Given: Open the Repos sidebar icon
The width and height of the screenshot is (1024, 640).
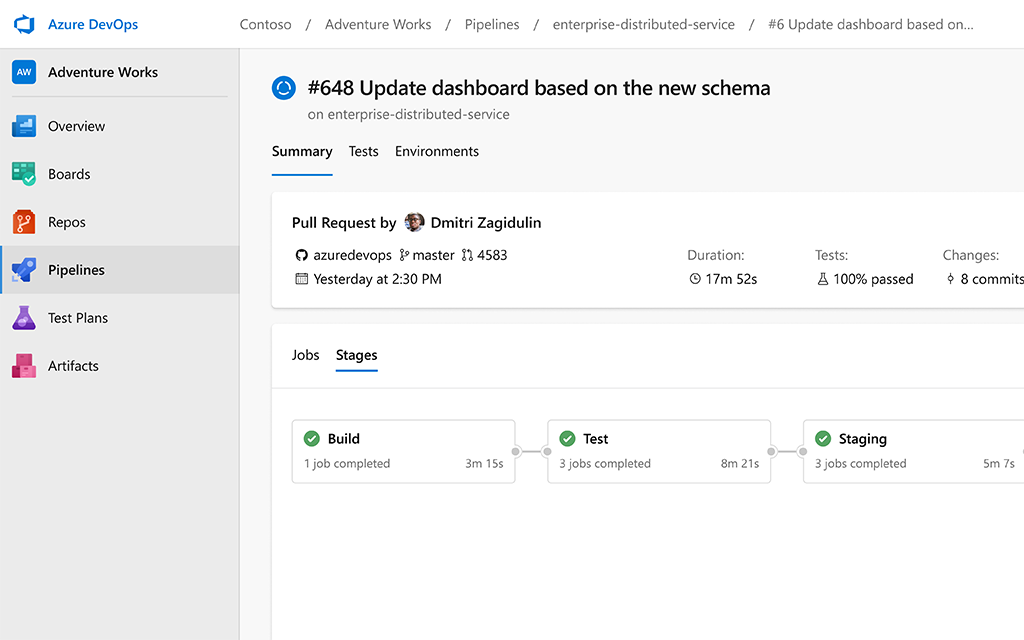Looking at the screenshot, I should [24, 222].
